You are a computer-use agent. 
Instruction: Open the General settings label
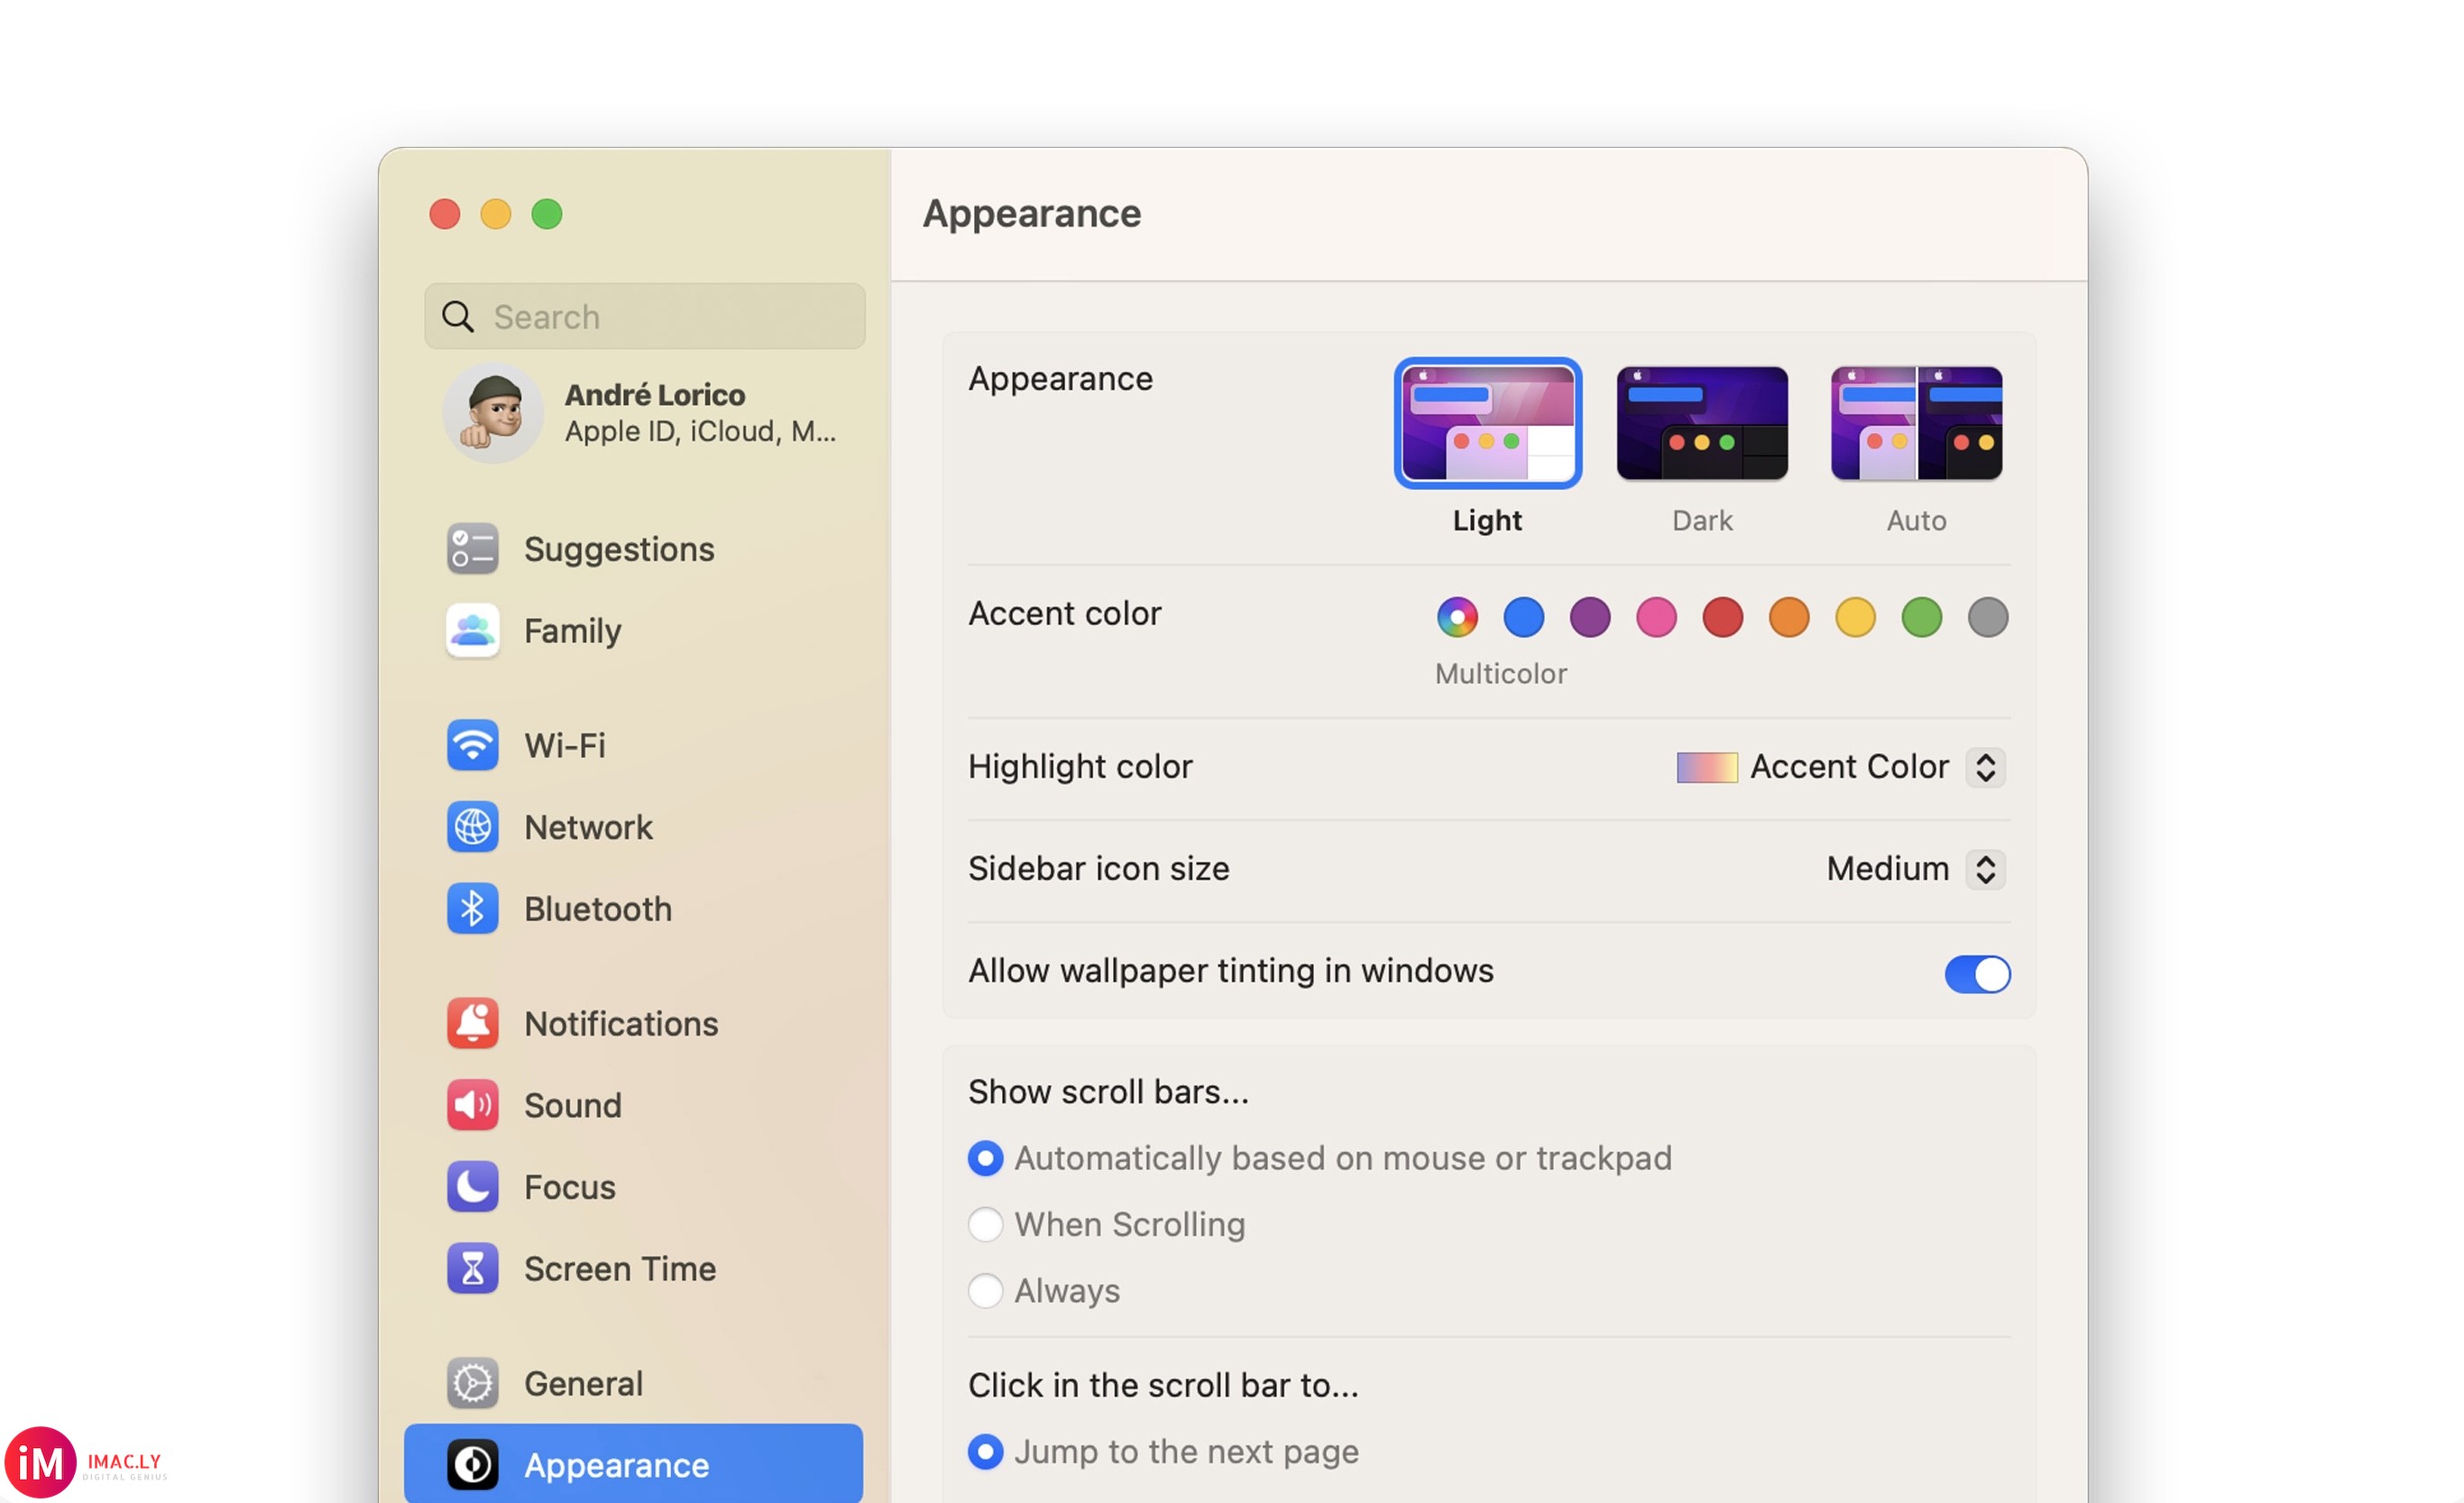[x=584, y=1383]
